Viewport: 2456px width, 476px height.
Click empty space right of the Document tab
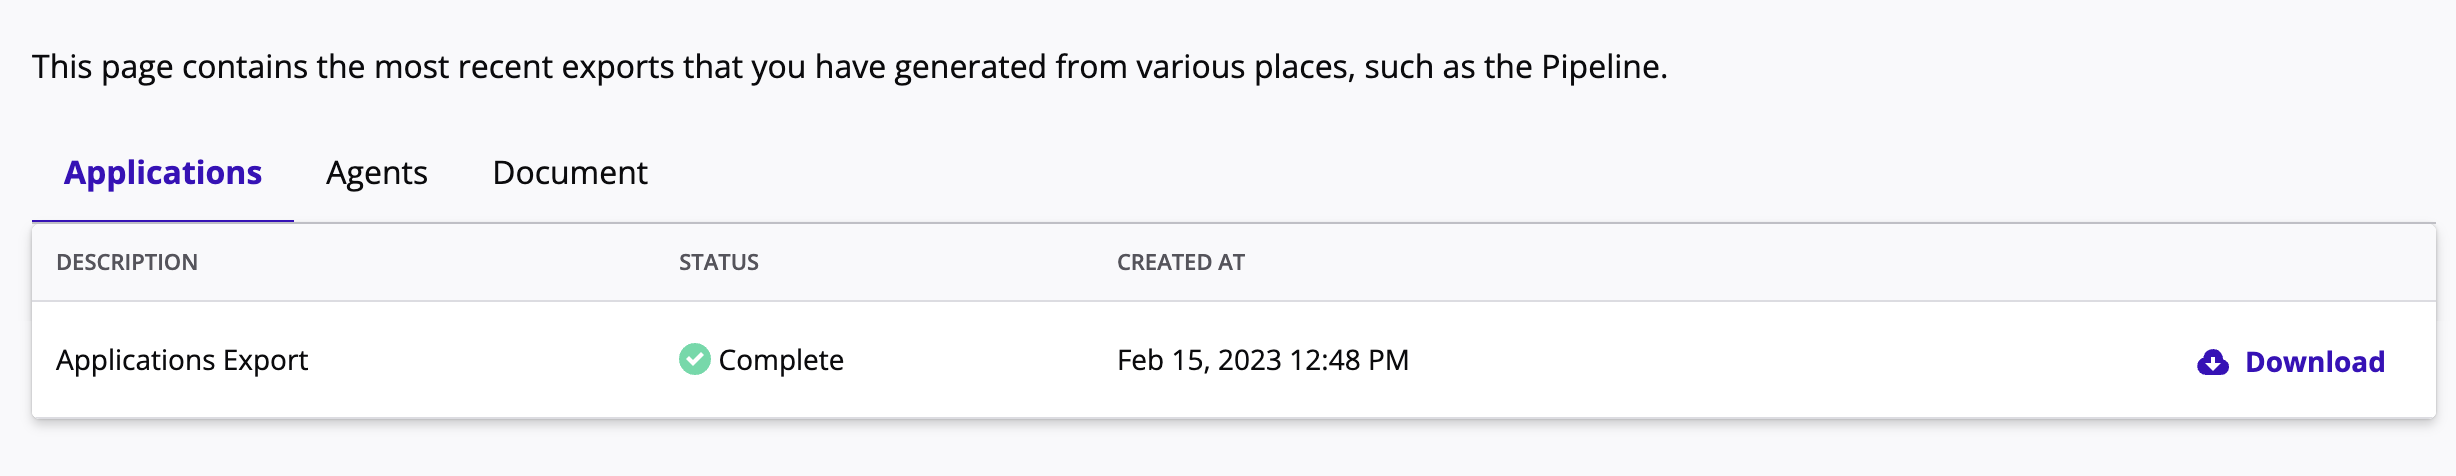click(x=1400, y=173)
